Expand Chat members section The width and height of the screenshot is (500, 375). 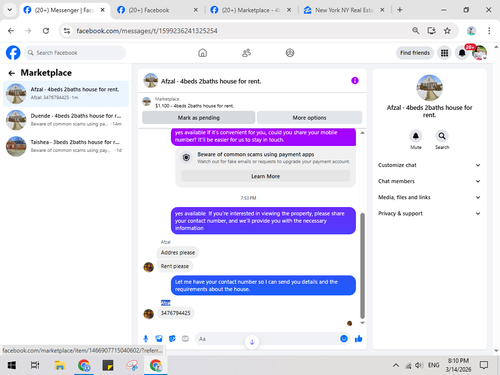[x=429, y=181]
